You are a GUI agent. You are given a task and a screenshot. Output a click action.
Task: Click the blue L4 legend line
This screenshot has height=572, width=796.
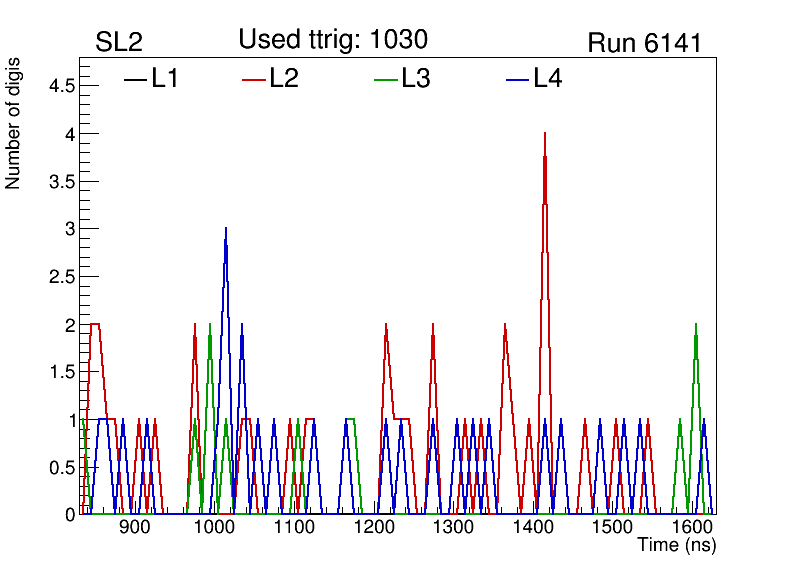(518, 79)
